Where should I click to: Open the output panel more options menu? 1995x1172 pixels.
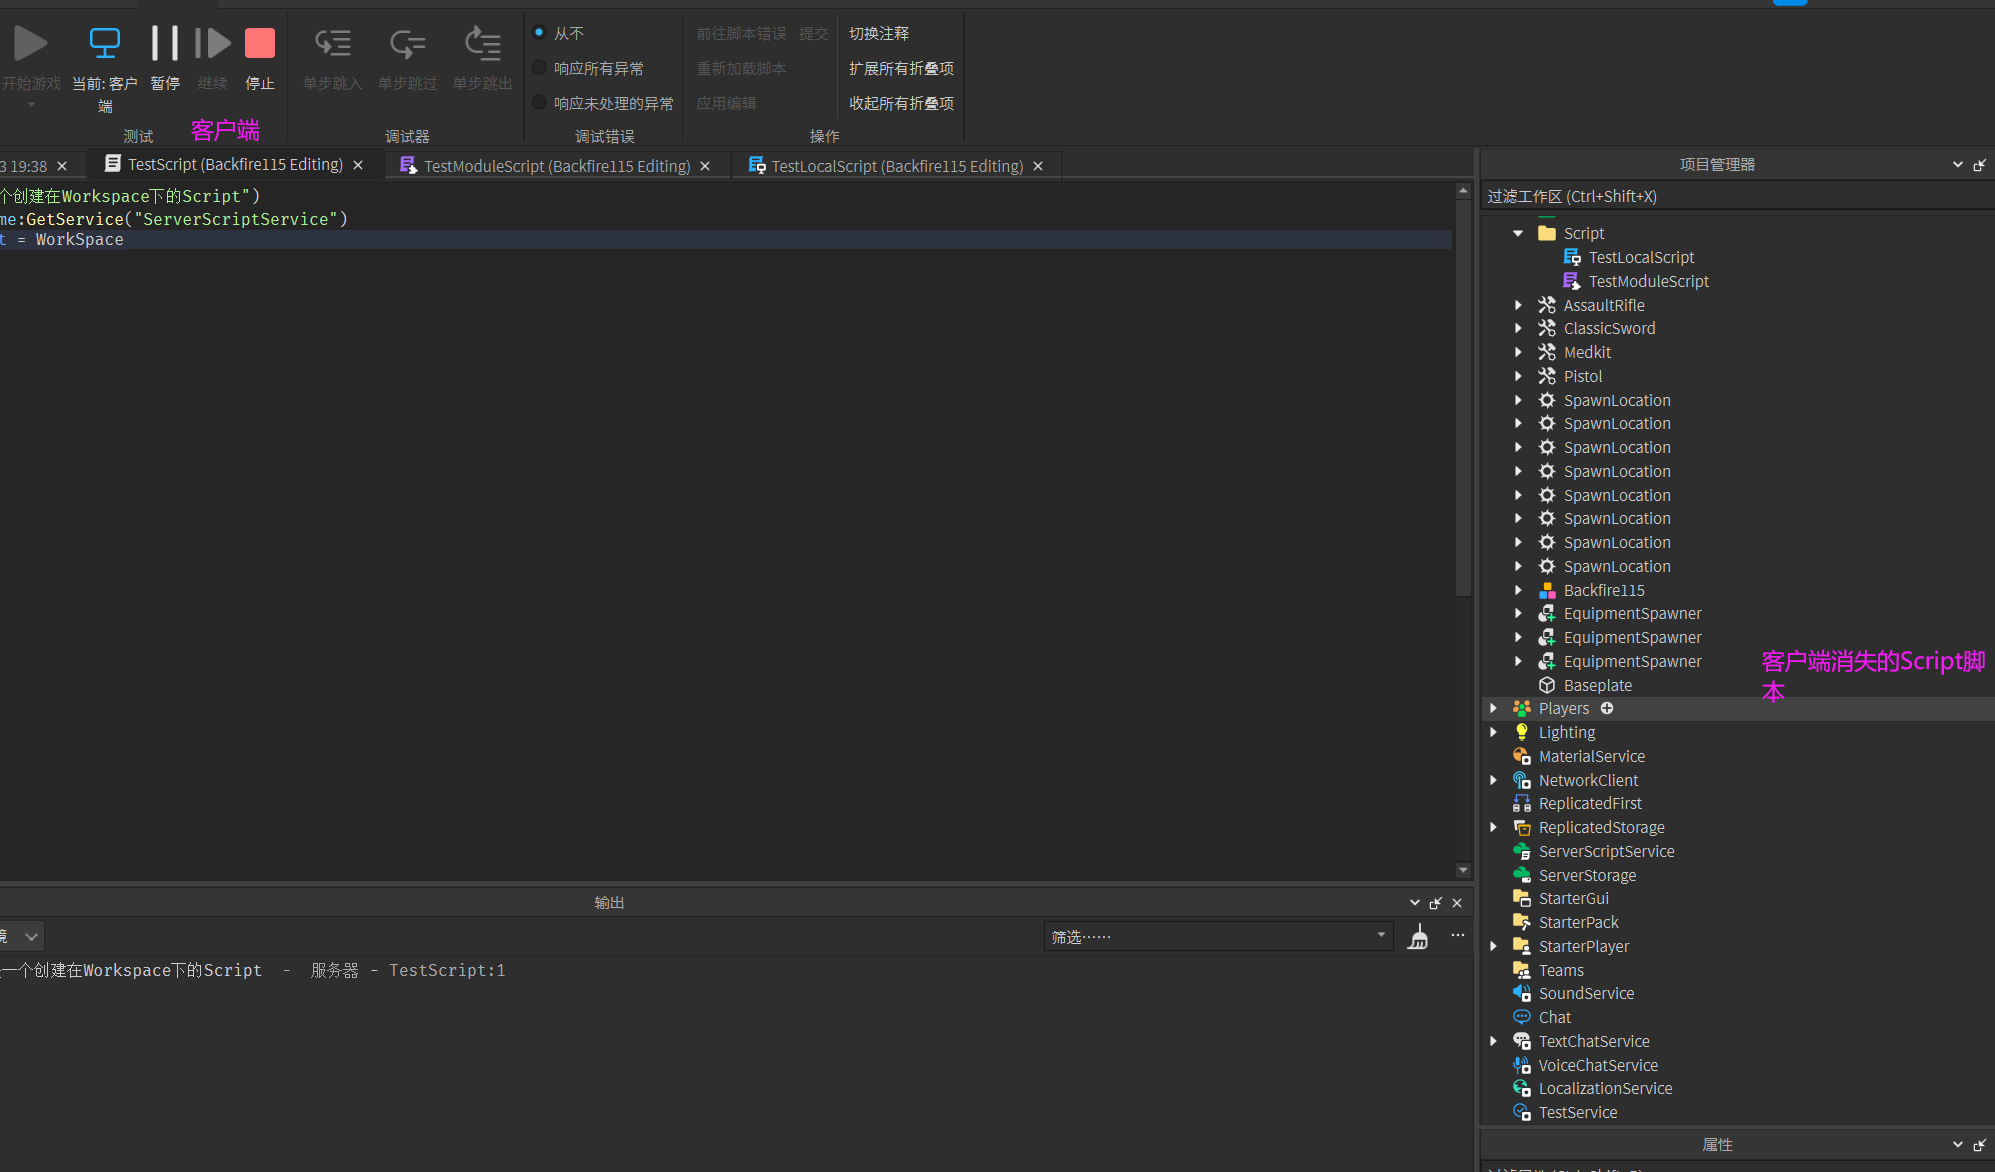tap(1458, 936)
